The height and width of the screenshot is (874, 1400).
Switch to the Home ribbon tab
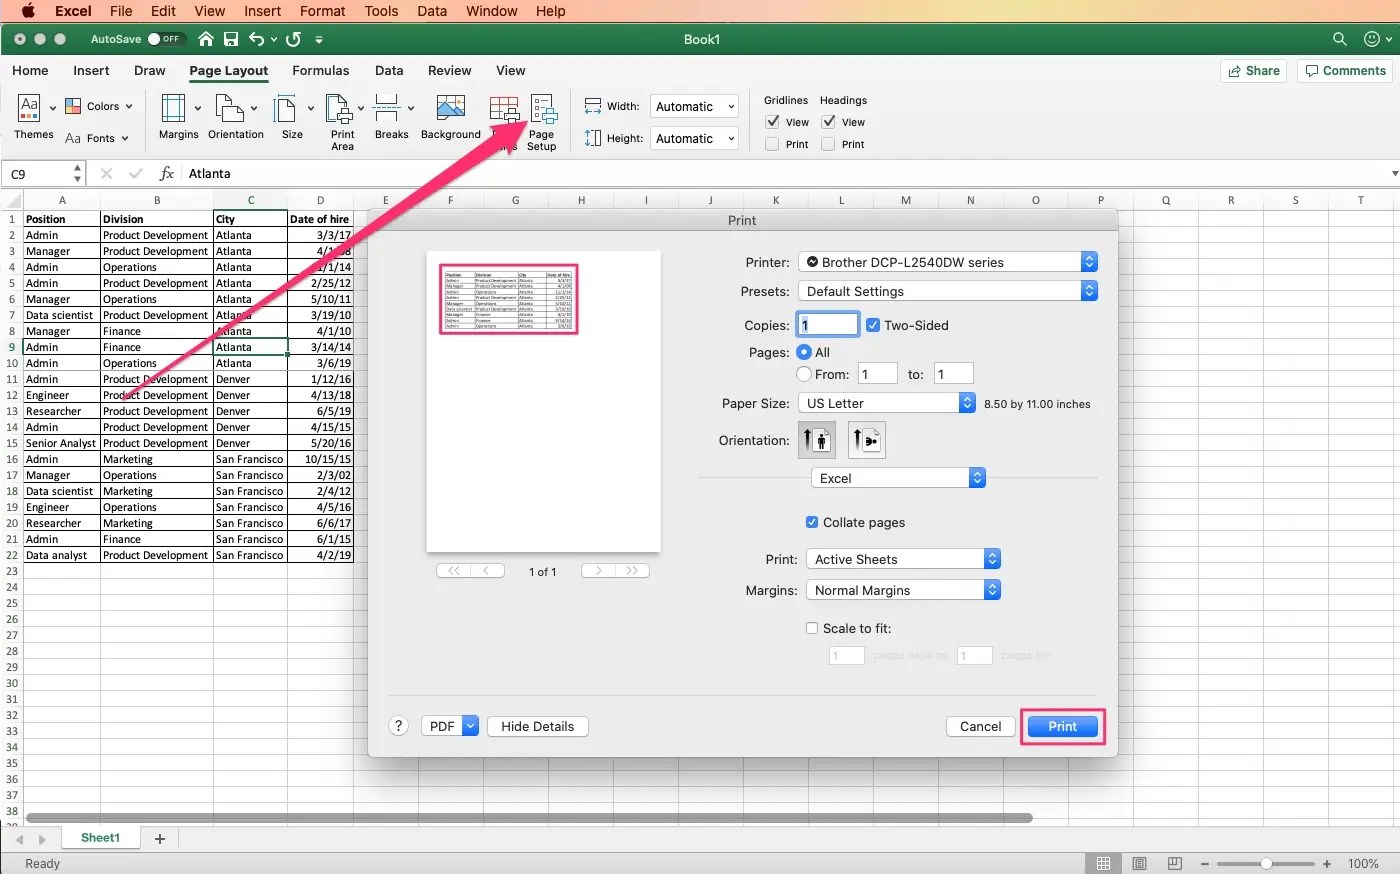coord(30,71)
